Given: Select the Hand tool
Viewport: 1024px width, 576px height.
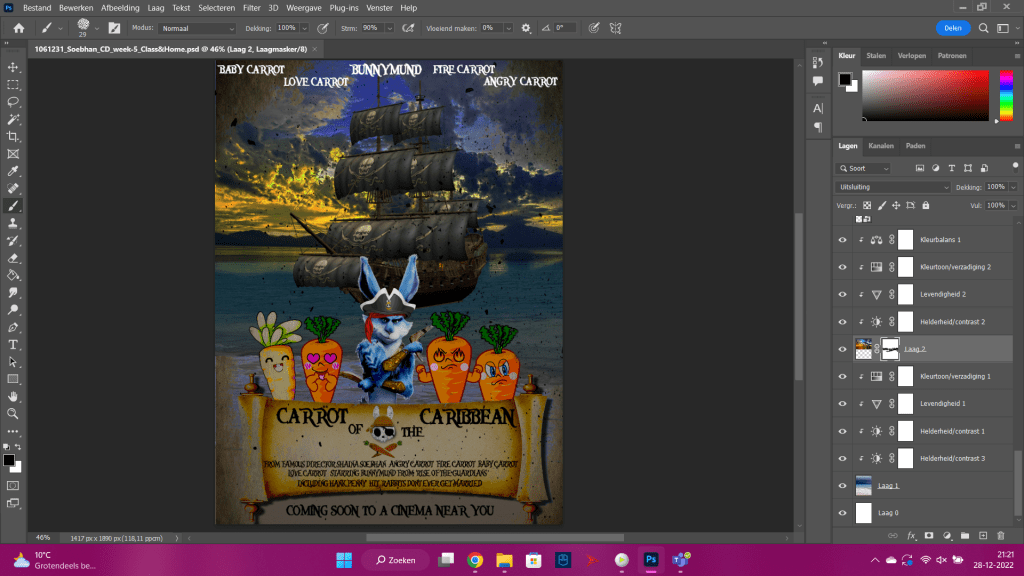Looking at the screenshot, I should 13,396.
